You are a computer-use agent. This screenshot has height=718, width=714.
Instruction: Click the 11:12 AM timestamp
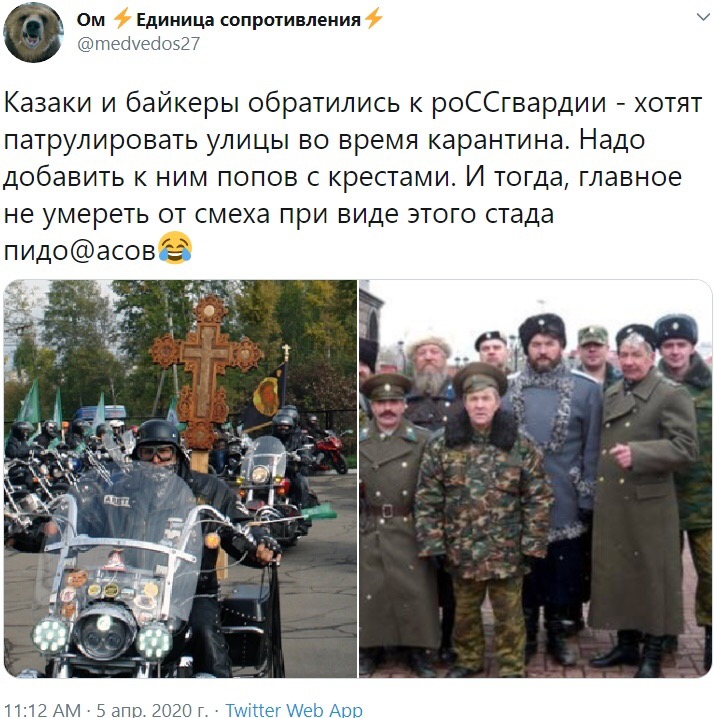pyautogui.click(x=42, y=709)
